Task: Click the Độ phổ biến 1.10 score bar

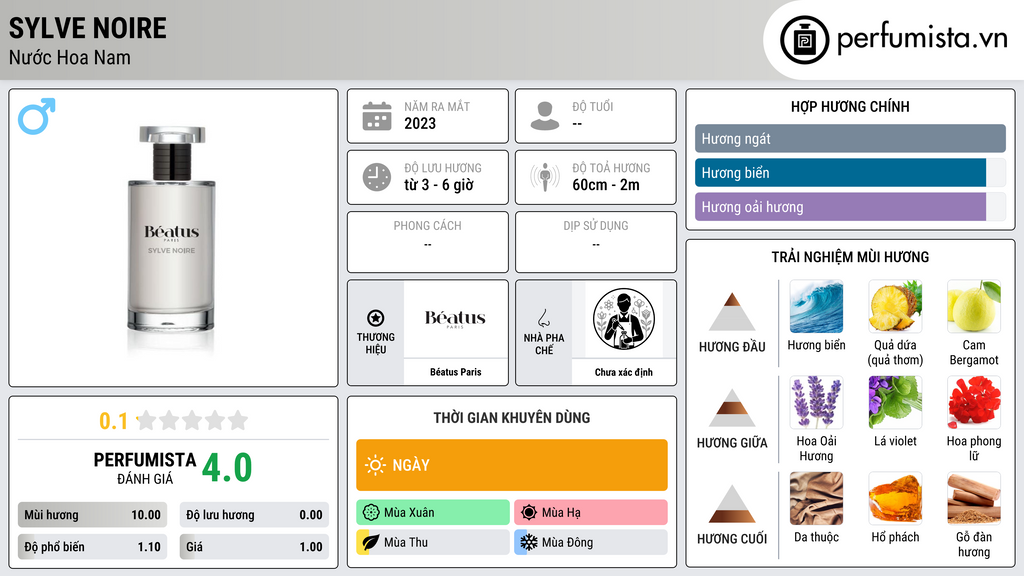Action: pyautogui.click(x=92, y=547)
